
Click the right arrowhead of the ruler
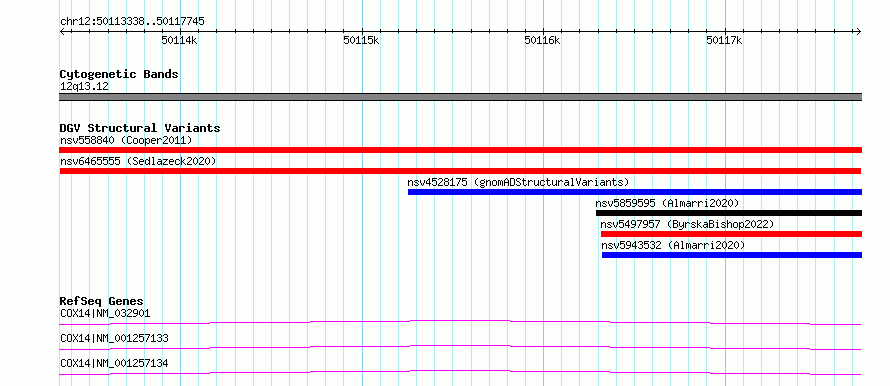click(858, 32)
